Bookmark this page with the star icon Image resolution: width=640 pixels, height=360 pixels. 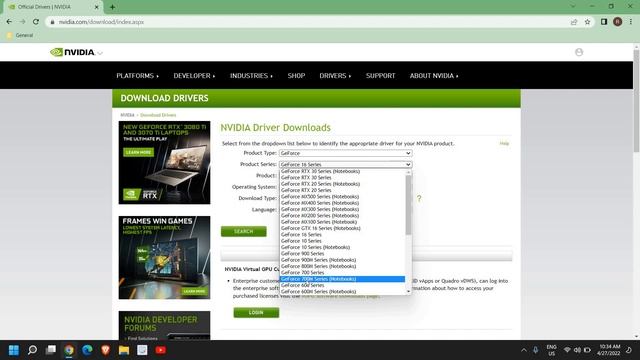pyautogui.click(x=587, y=22)
